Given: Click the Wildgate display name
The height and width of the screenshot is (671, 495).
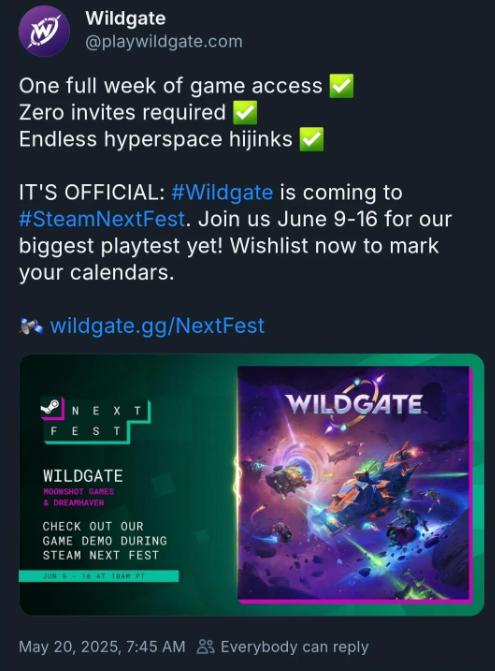Looking at the screenshot, I should click(x=125, y=18).
